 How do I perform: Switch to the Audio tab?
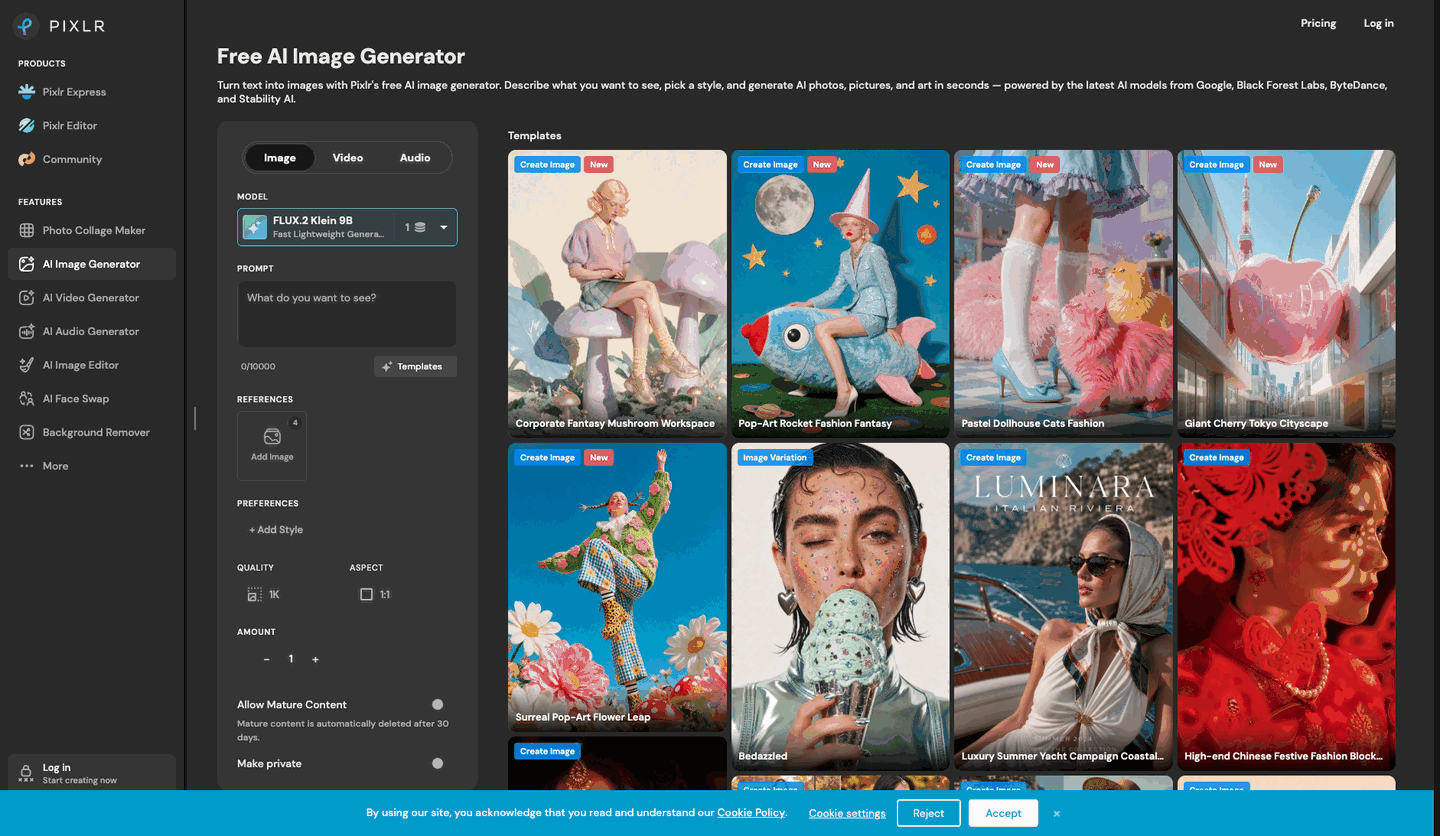tap(415, 158)
